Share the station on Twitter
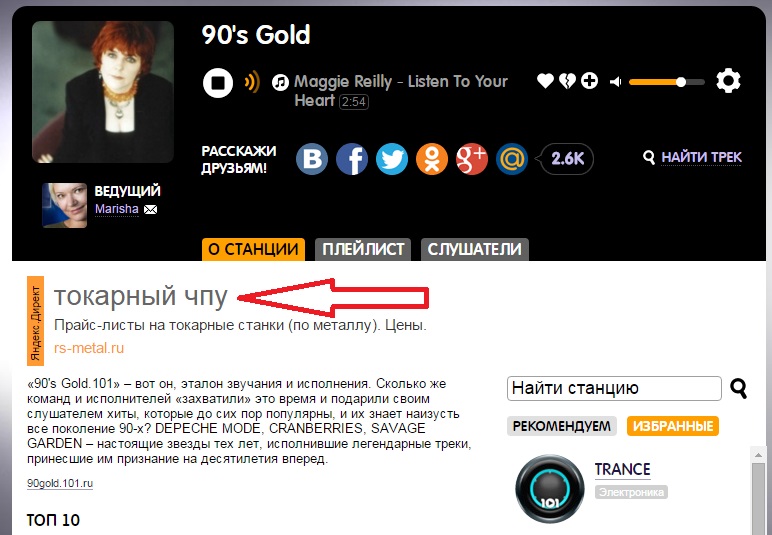772x535 pixels. point(392,159)
